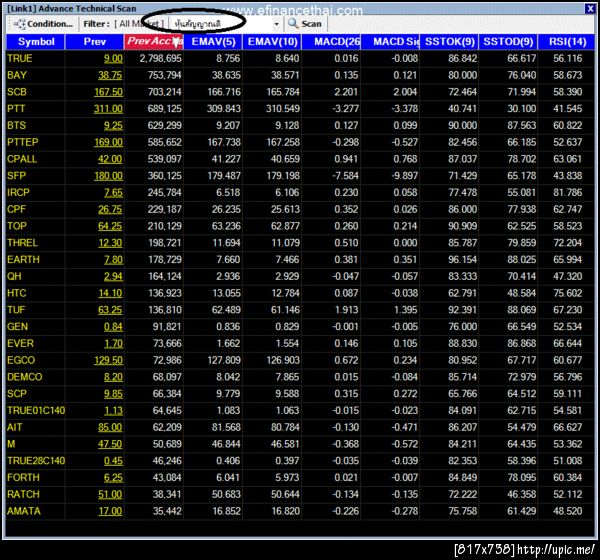Image resolution: width=600 pixels, height=560 pixels.
Task: Select the AMATA symbol
Action: coord(24,511)
